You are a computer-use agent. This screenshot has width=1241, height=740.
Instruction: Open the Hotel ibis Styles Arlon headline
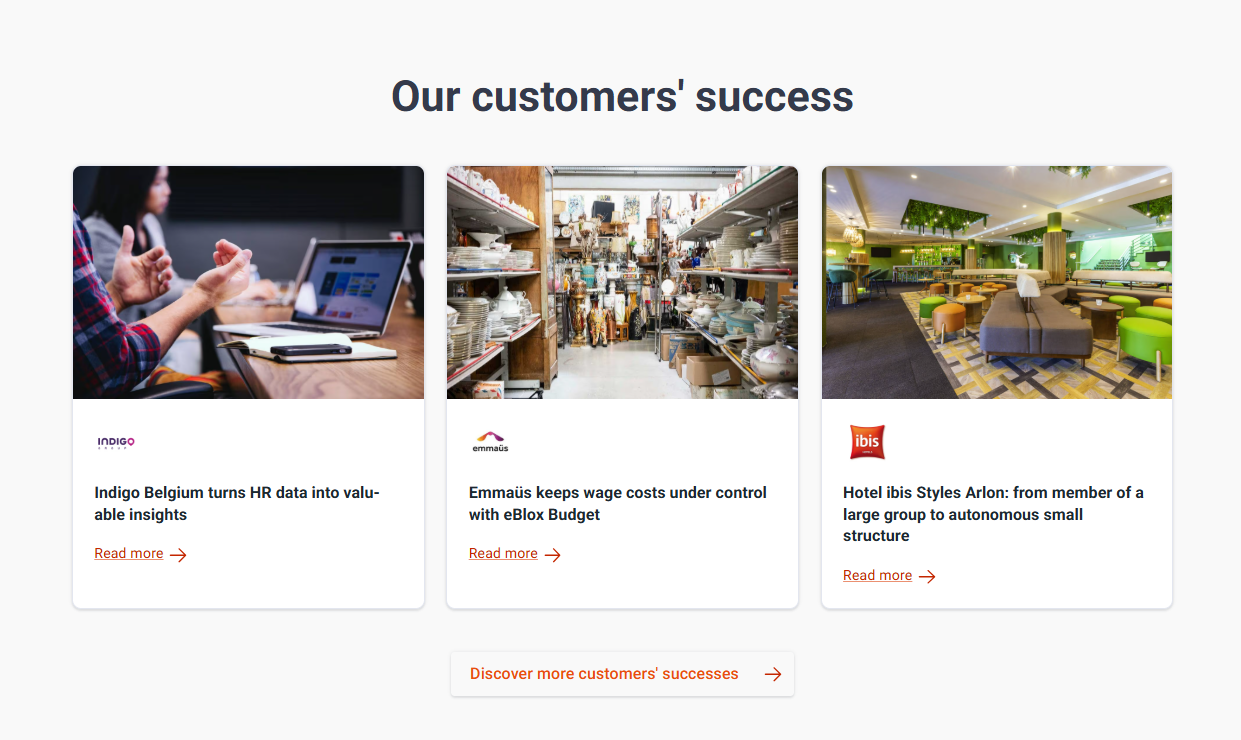coord(993,514)
